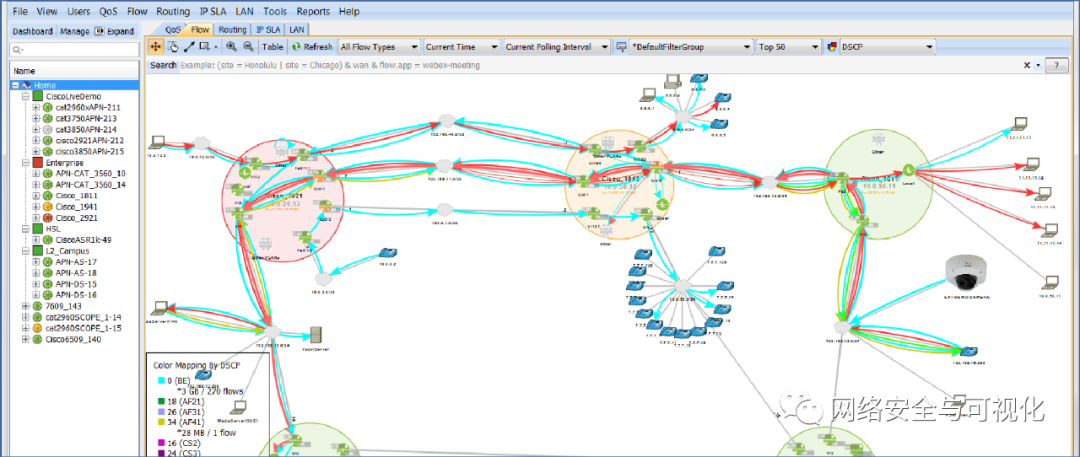This screenshot has height=457, width=1080.
Task: Click the Dashboard button in sidebar
Action: (32, 31)
